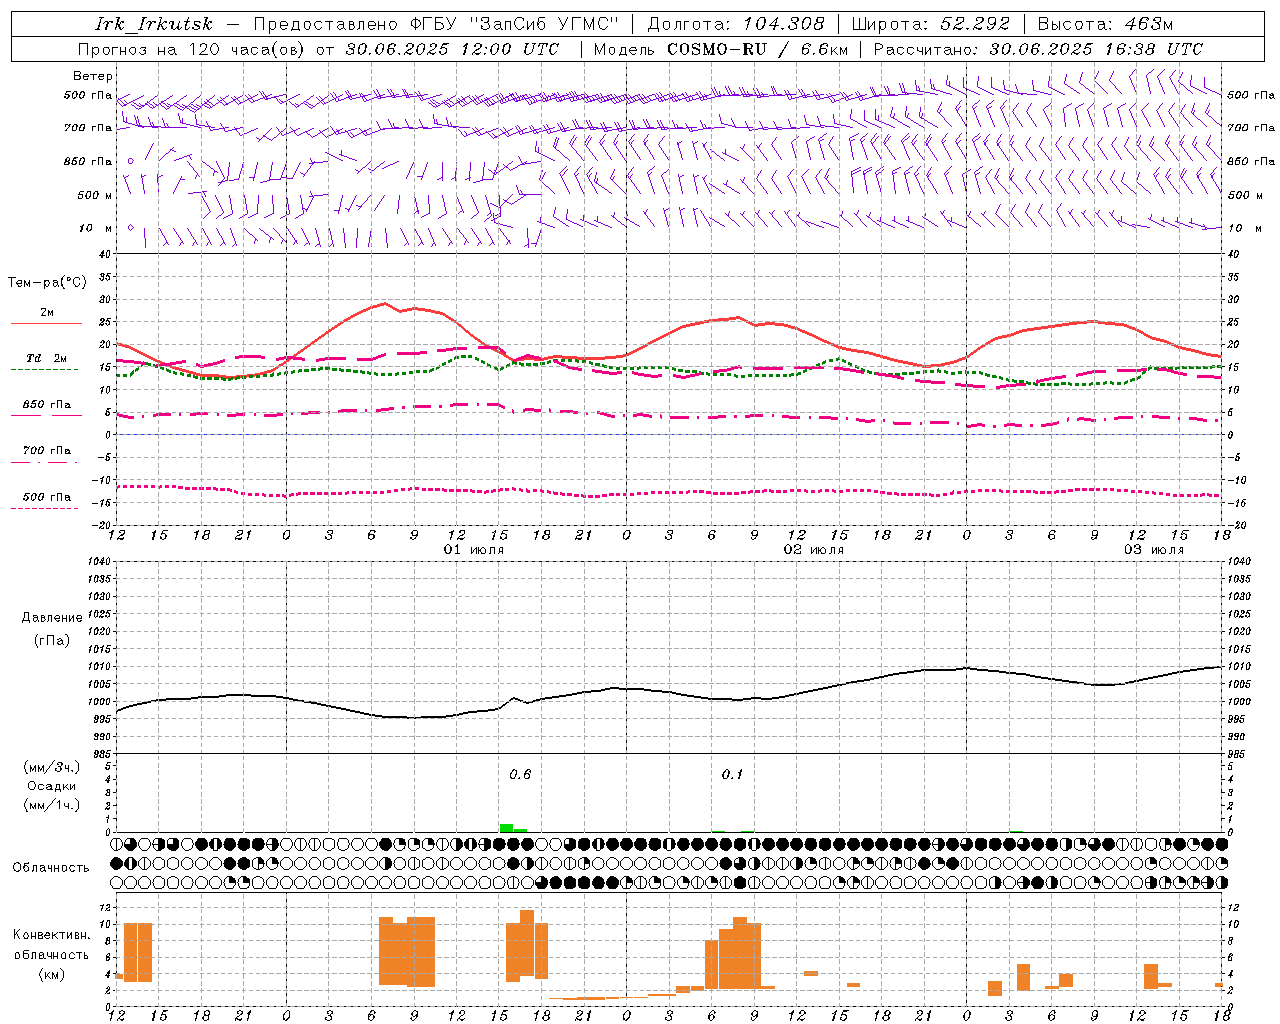Click the '2м' temperature legend entry
The height and width of the screenshot is (1024, 1280).
47,312
